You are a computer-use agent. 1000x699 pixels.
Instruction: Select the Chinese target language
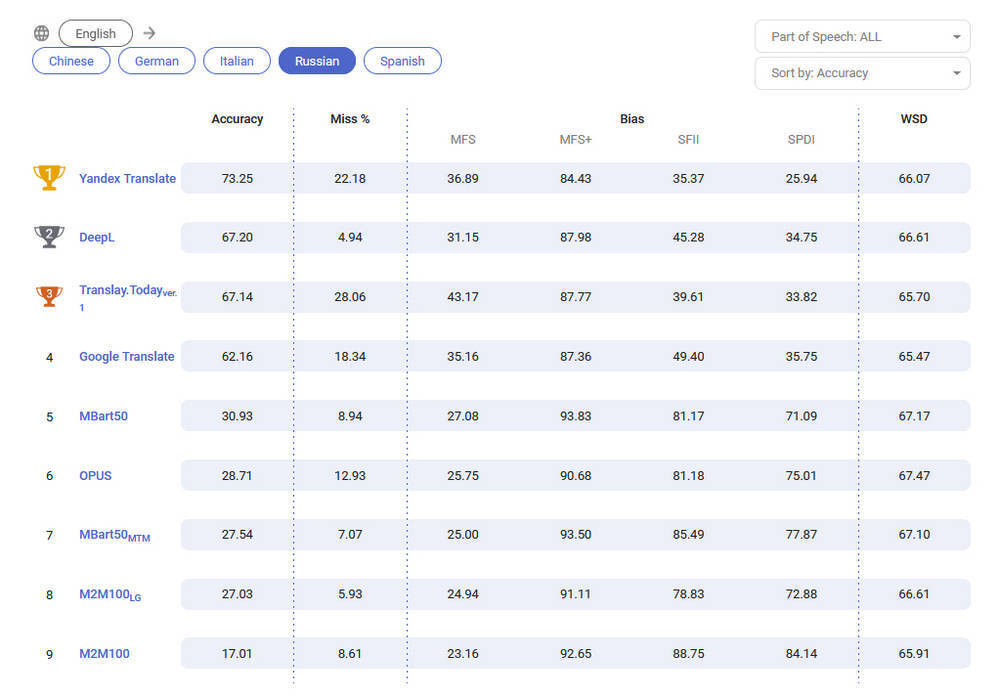[71, 61]
